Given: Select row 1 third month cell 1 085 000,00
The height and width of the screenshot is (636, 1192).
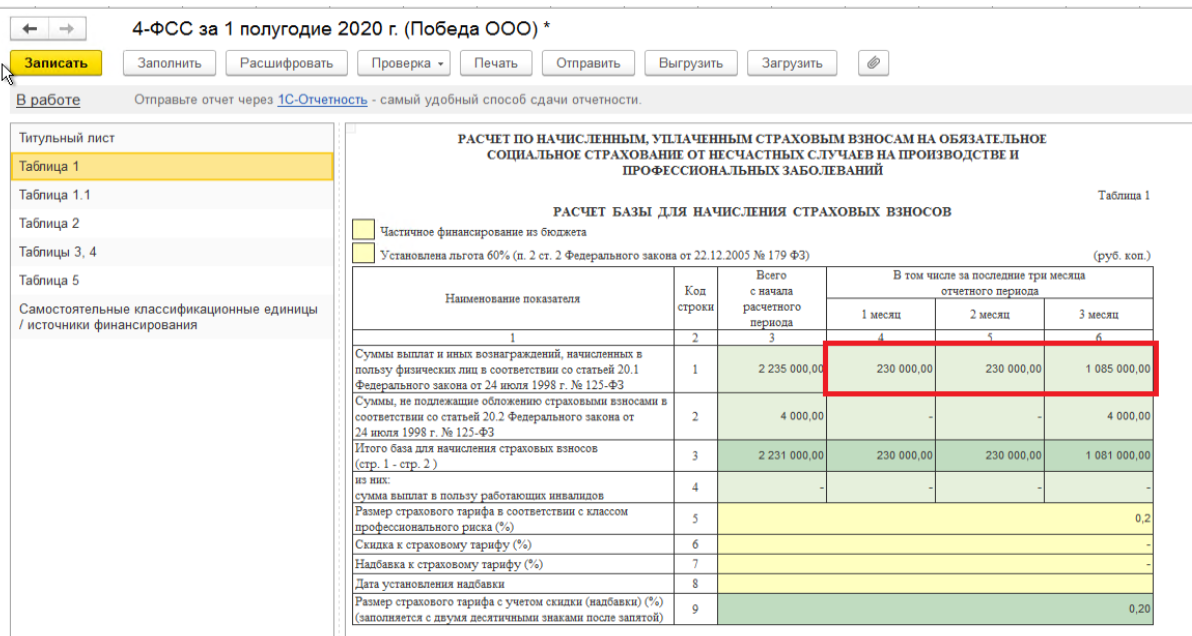Looking at the screenshot, I should tap(1098, 369).
